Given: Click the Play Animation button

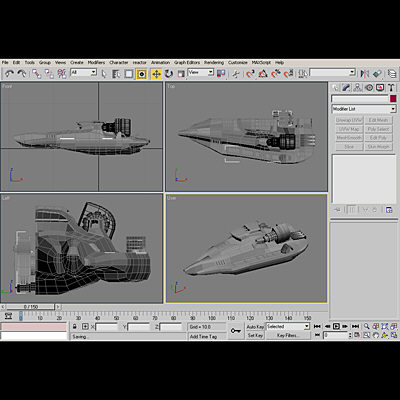Looking at the screenshot, I should [336, 326].
